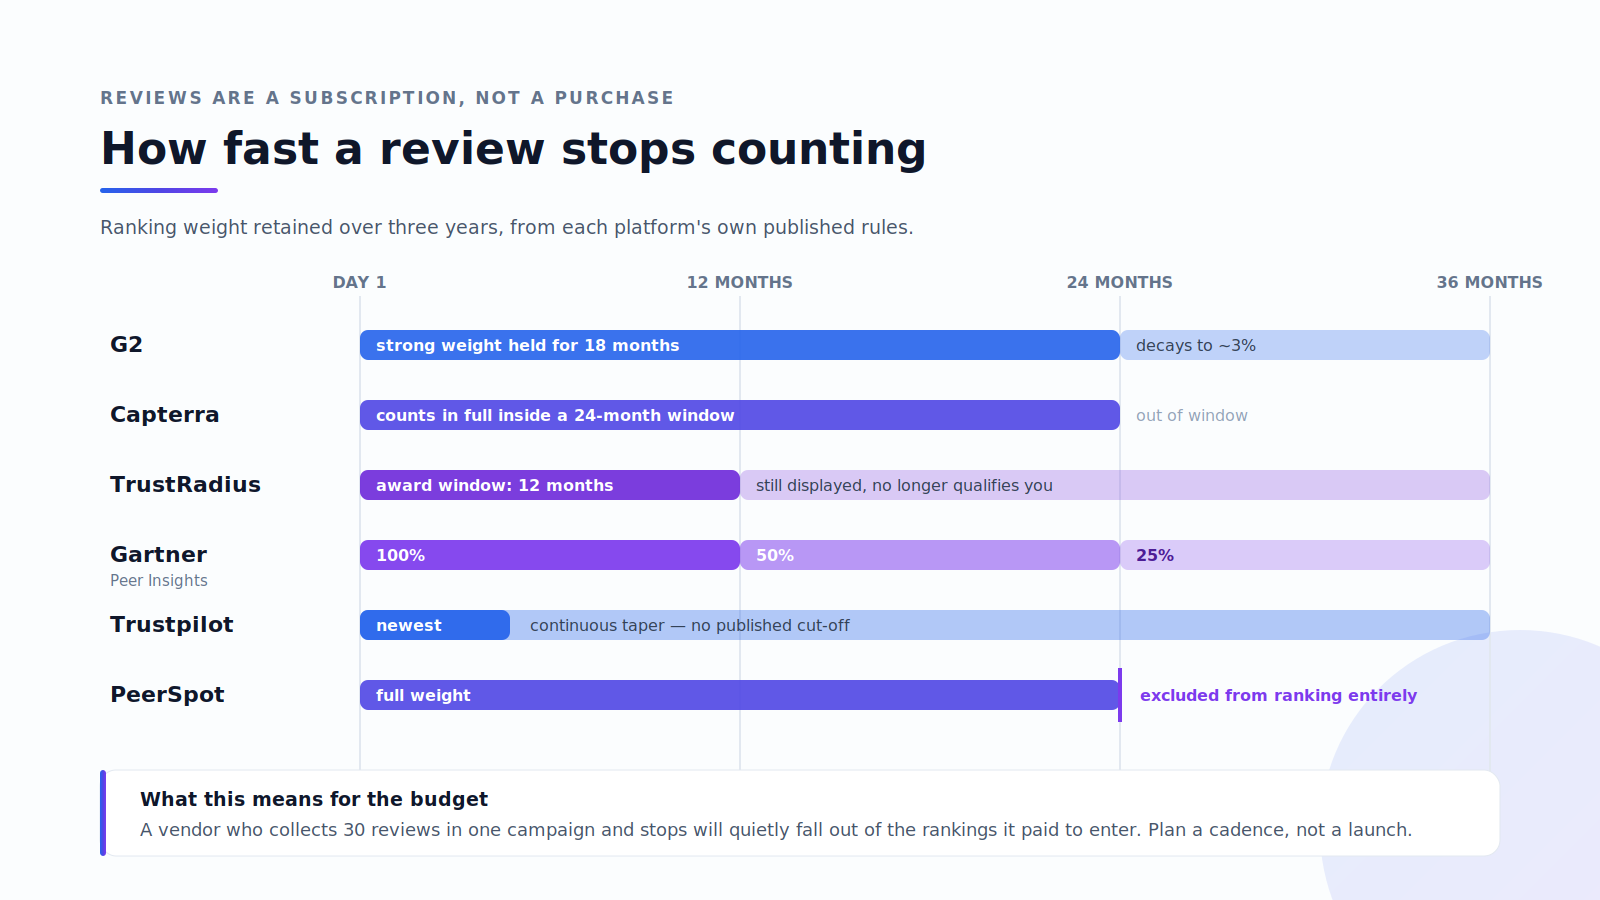Click the "12 MONTHS" axis label

click(x=740, y=282)
